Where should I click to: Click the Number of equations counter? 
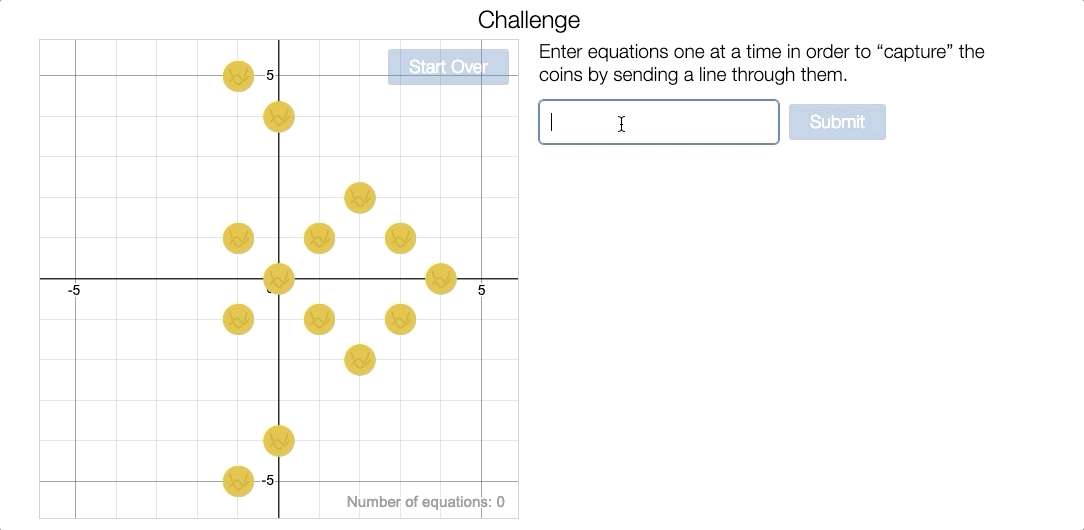tap(426, 502)
